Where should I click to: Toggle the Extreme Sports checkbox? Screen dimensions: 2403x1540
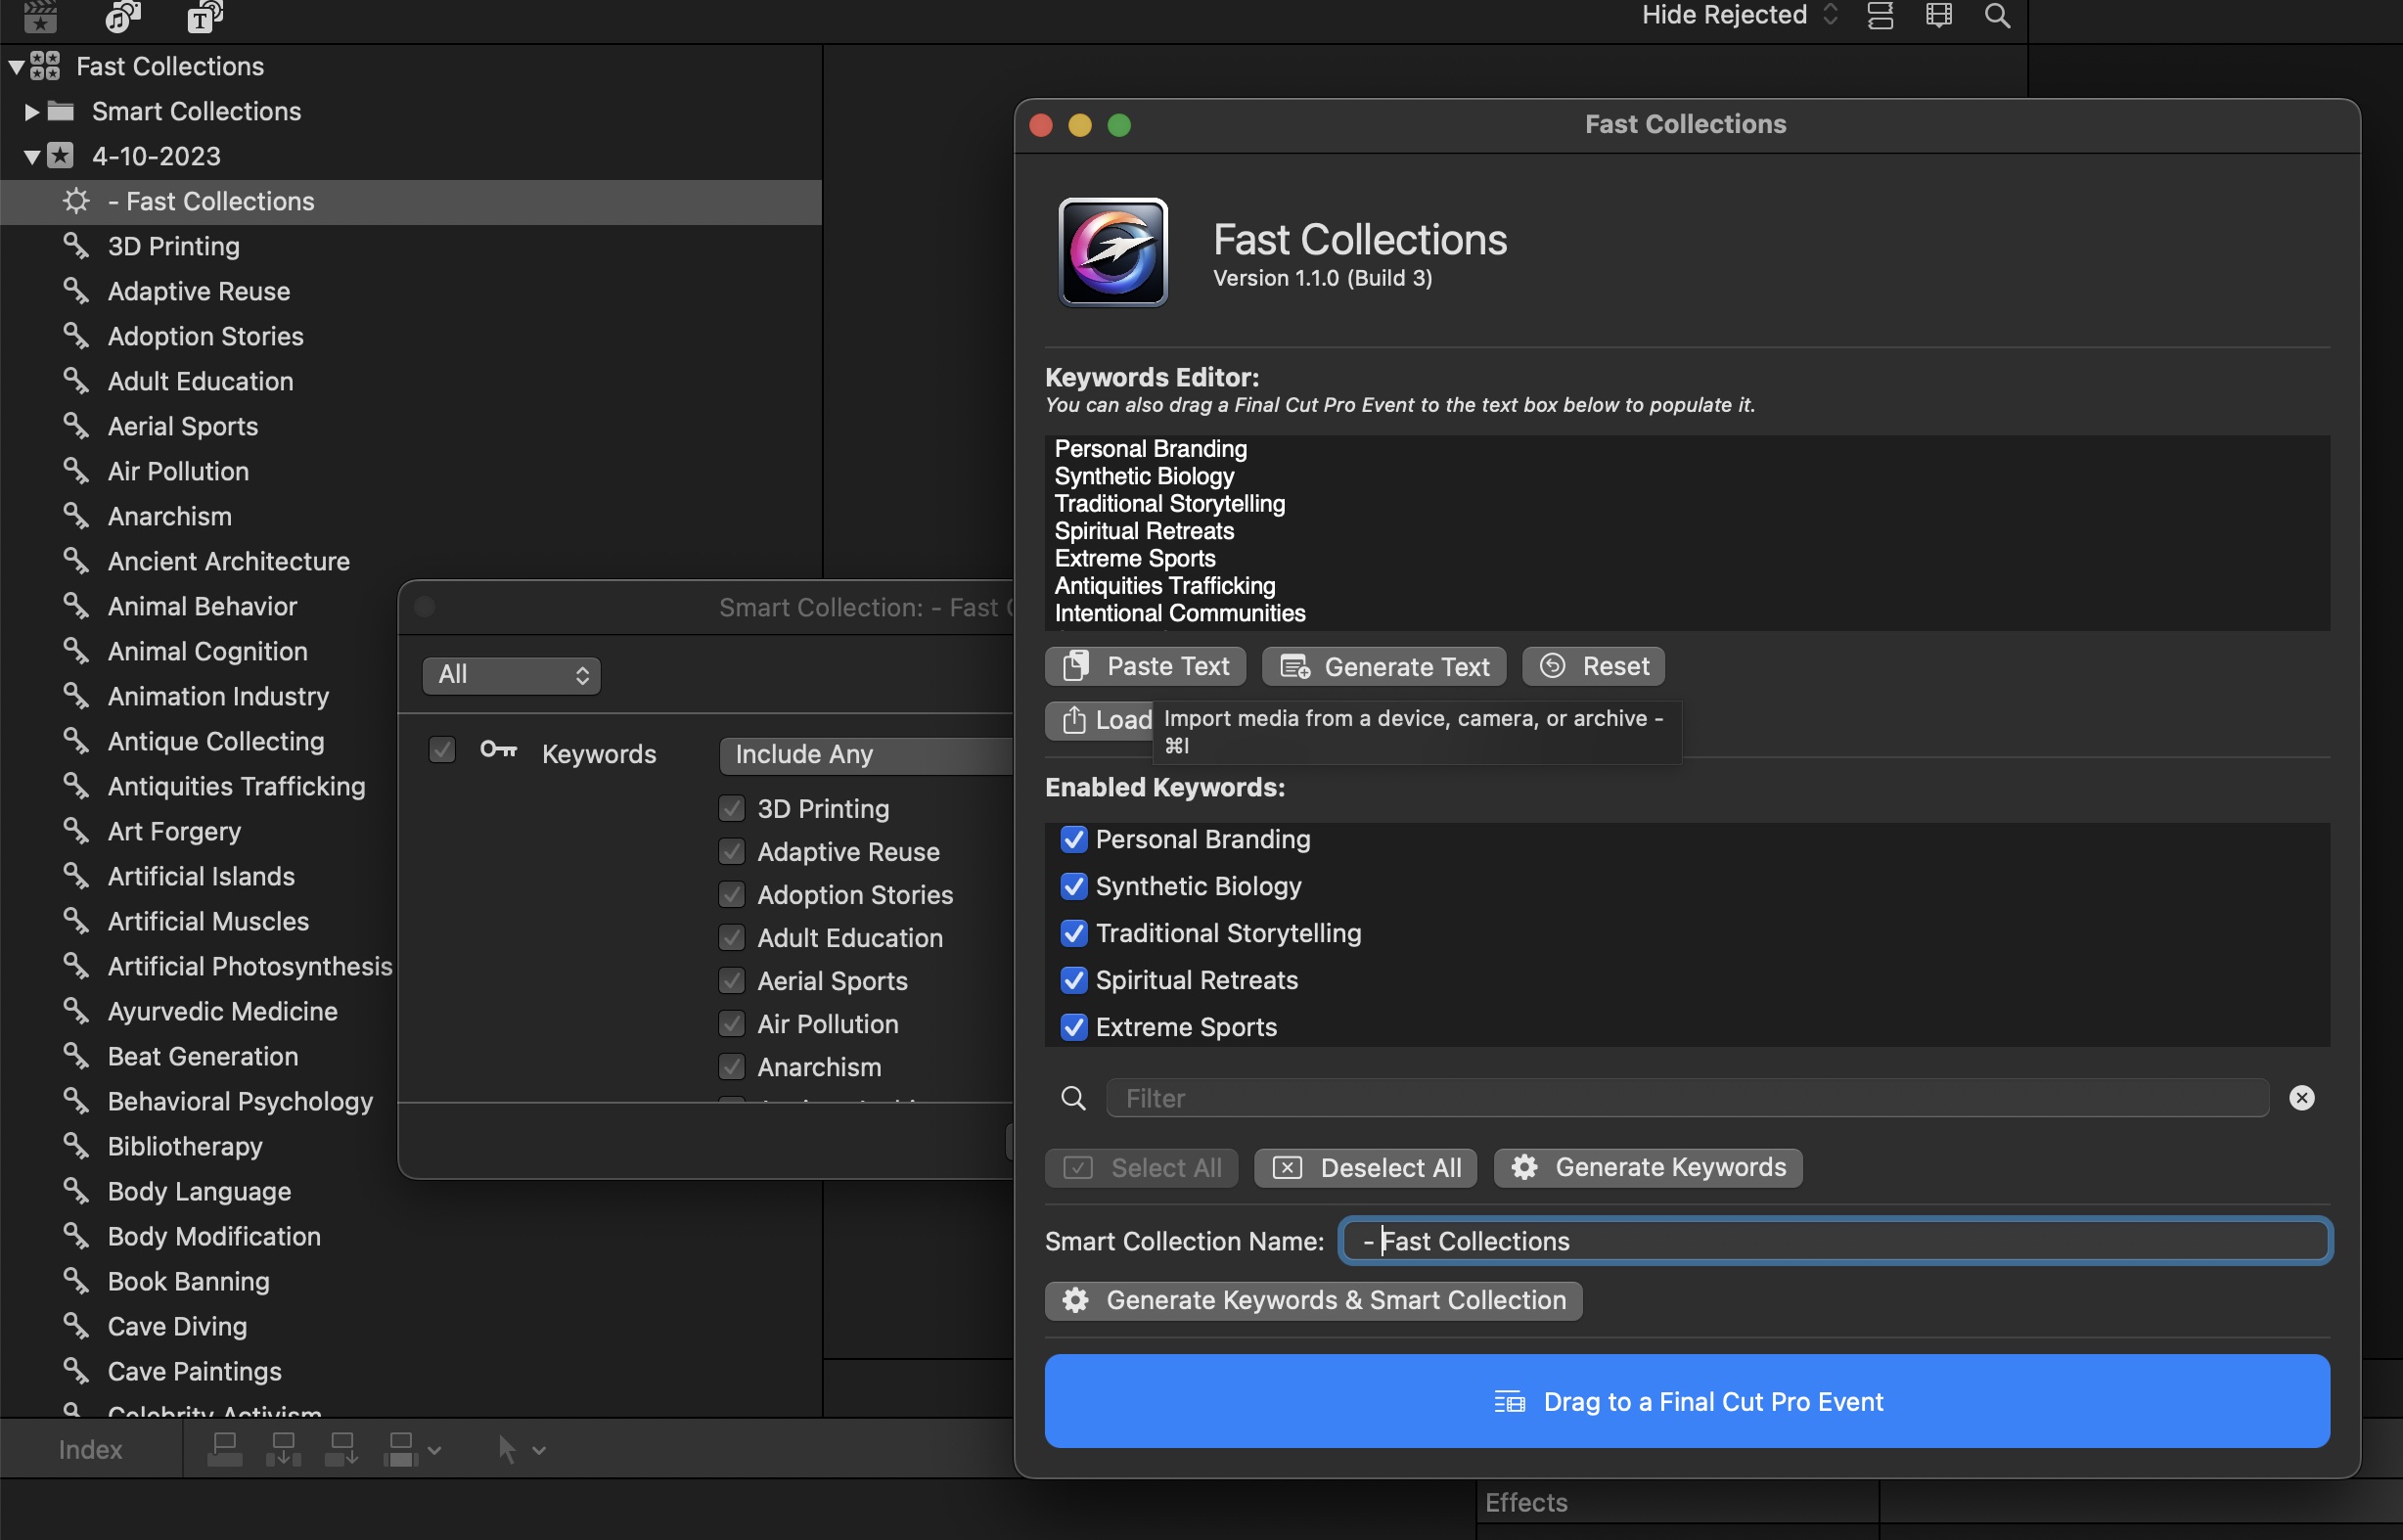pyautogui.click(x=1074, y=1027)
